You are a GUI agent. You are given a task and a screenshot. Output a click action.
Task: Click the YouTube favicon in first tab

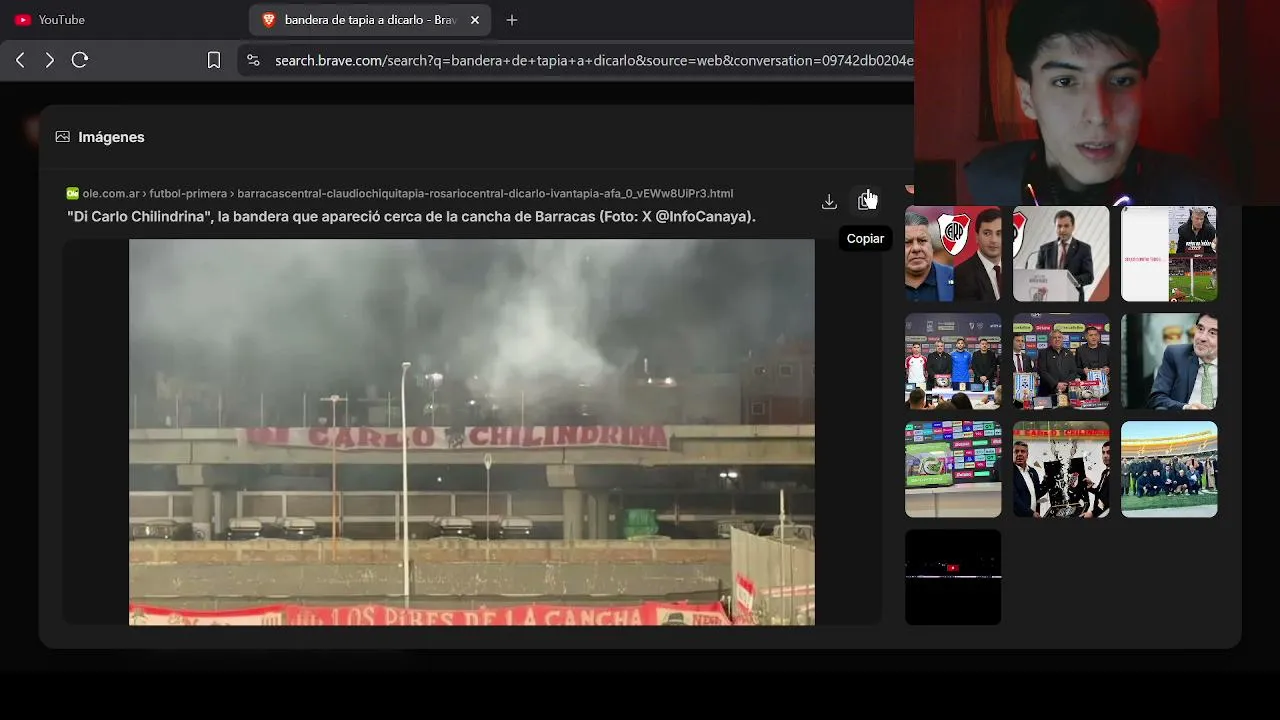coord(23,20)
